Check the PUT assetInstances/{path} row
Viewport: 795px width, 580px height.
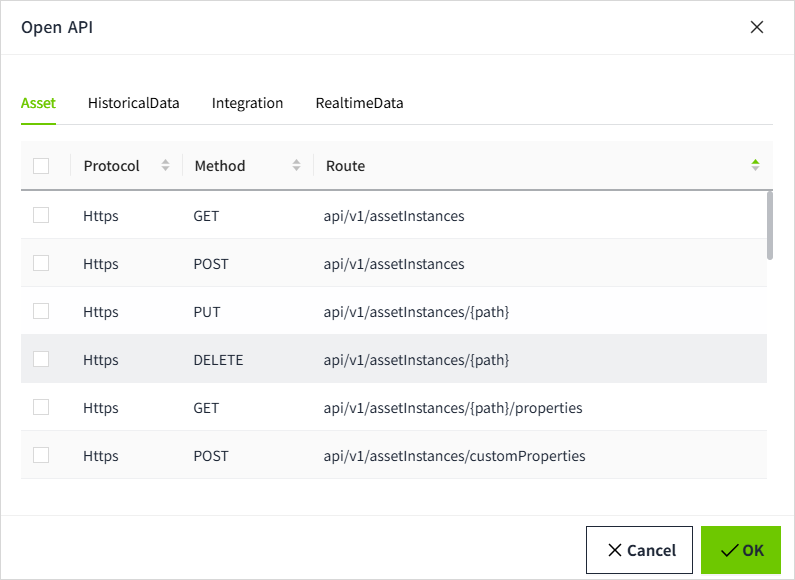(41, 311)
